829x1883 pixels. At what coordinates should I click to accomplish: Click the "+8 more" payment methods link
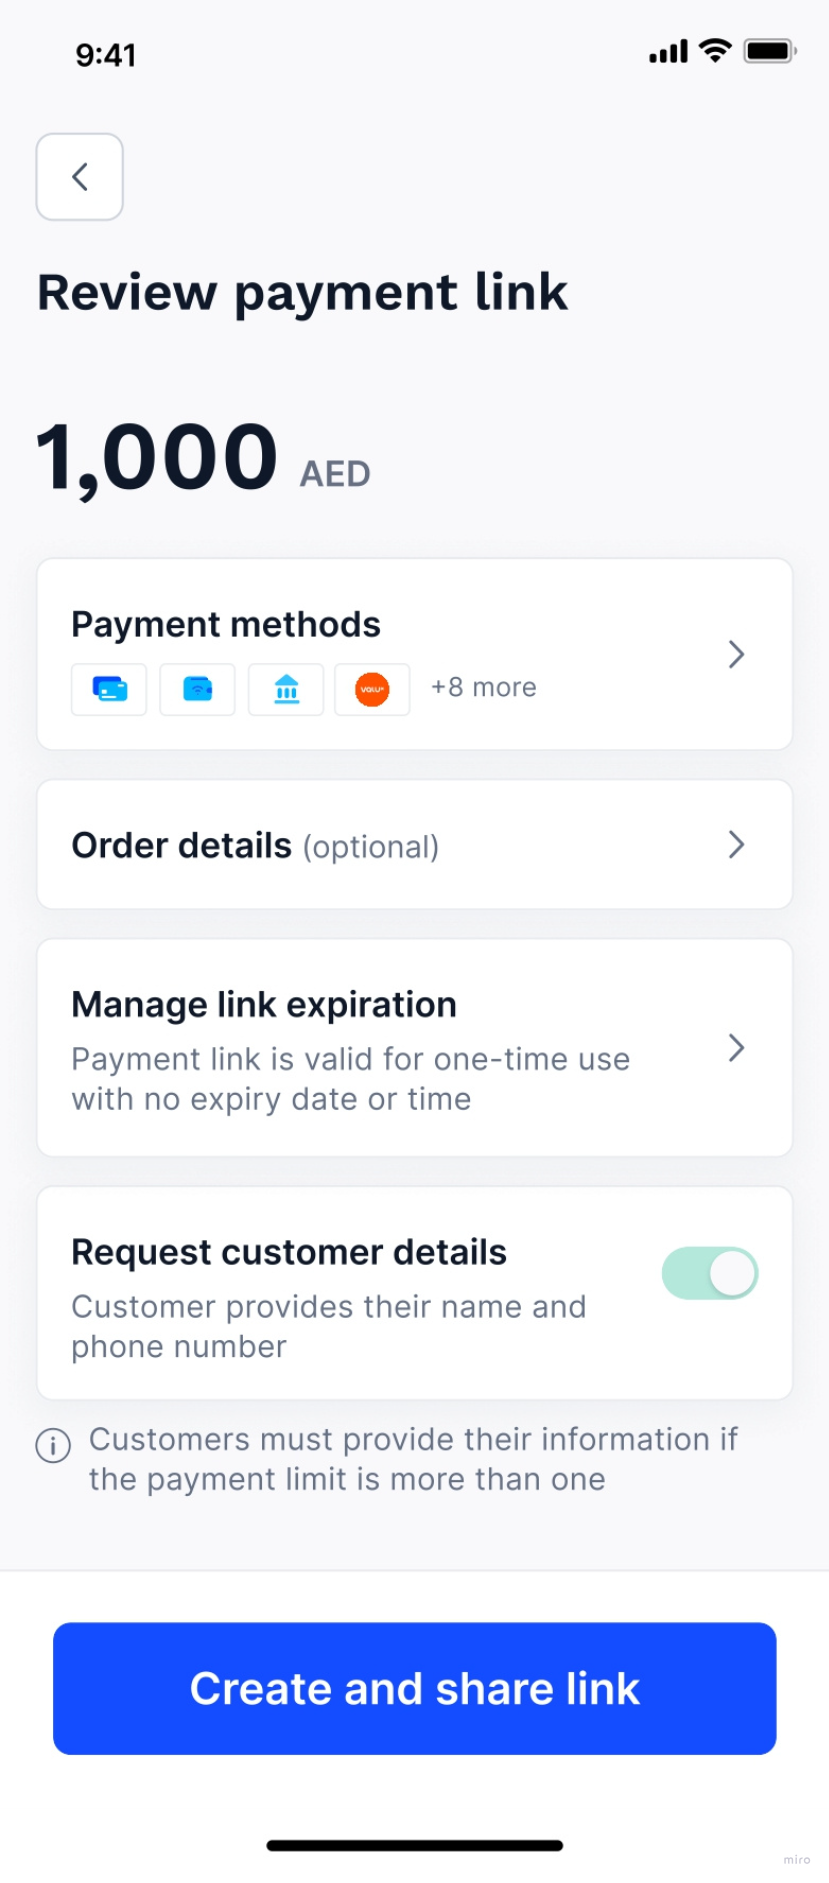point(484,688)
